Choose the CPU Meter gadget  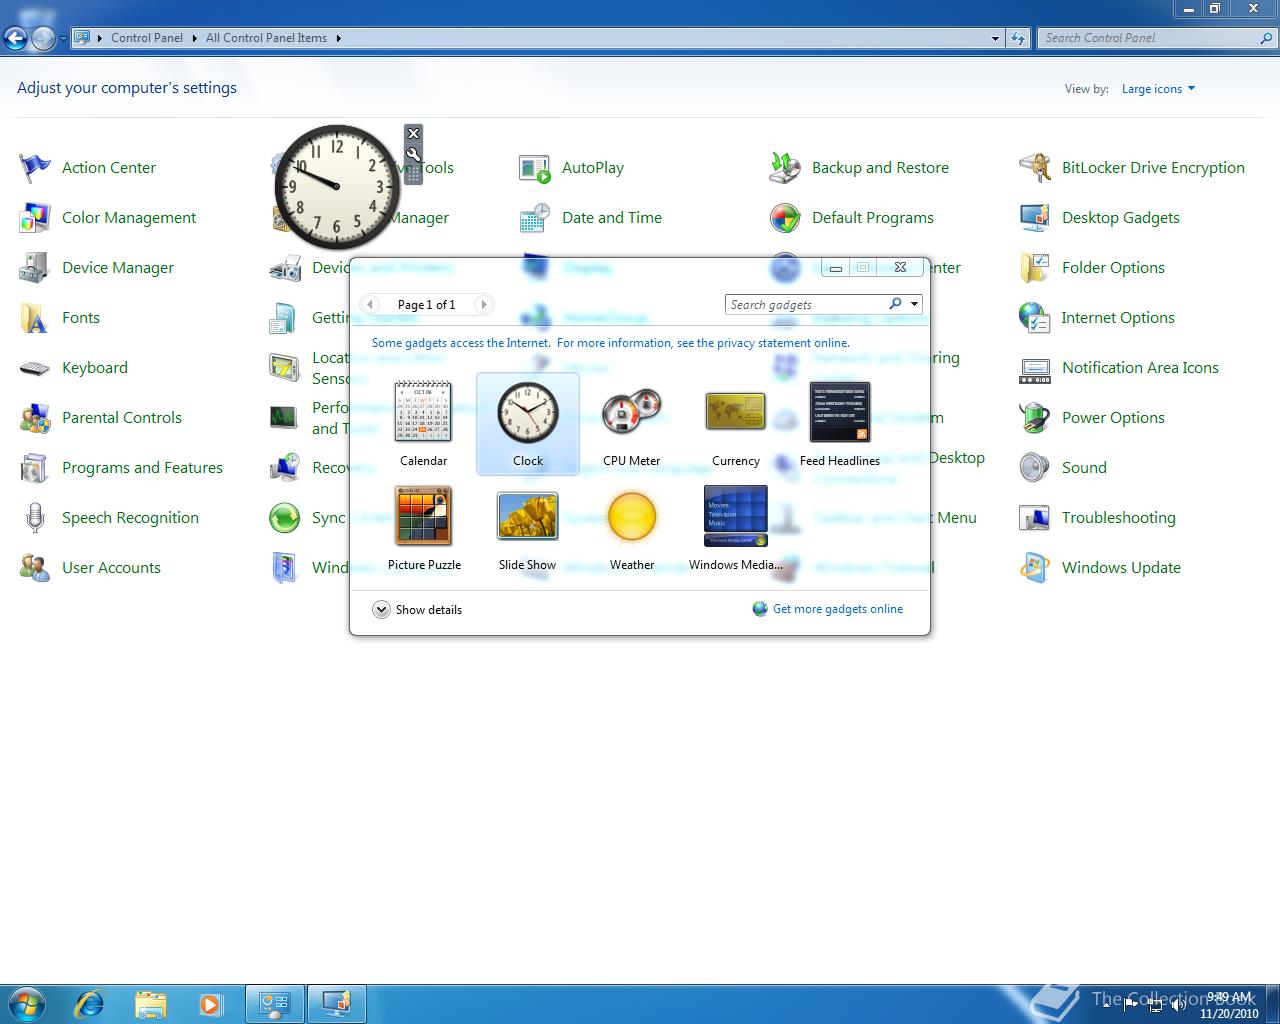pos(631,424)
